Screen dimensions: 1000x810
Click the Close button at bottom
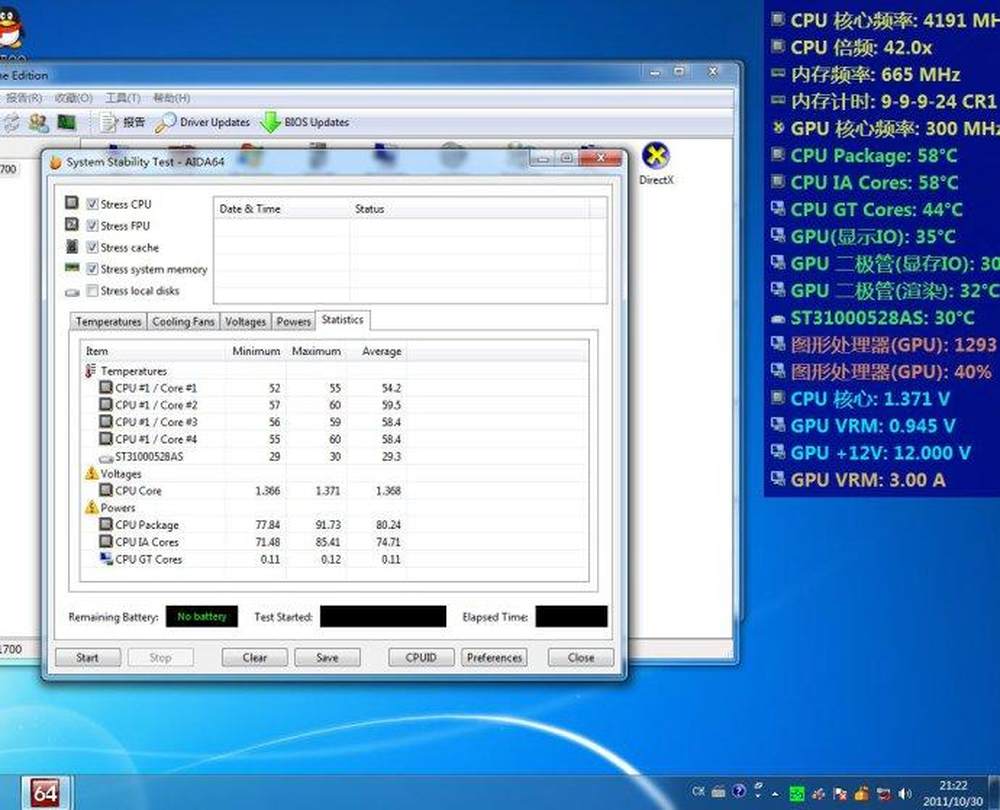(x=581, y=658)
